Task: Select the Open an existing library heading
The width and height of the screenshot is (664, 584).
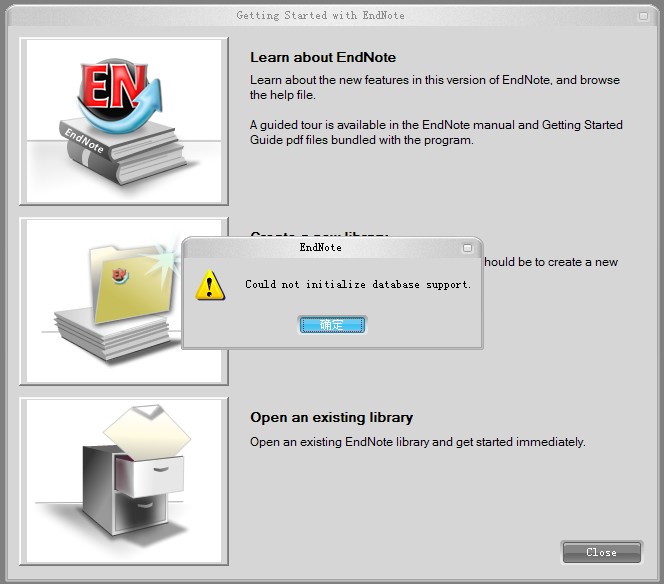Action: coord(331,417)
